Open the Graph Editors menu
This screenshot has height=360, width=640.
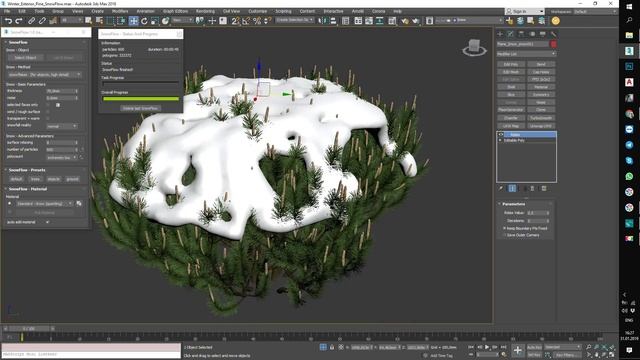tap(176, 11)
